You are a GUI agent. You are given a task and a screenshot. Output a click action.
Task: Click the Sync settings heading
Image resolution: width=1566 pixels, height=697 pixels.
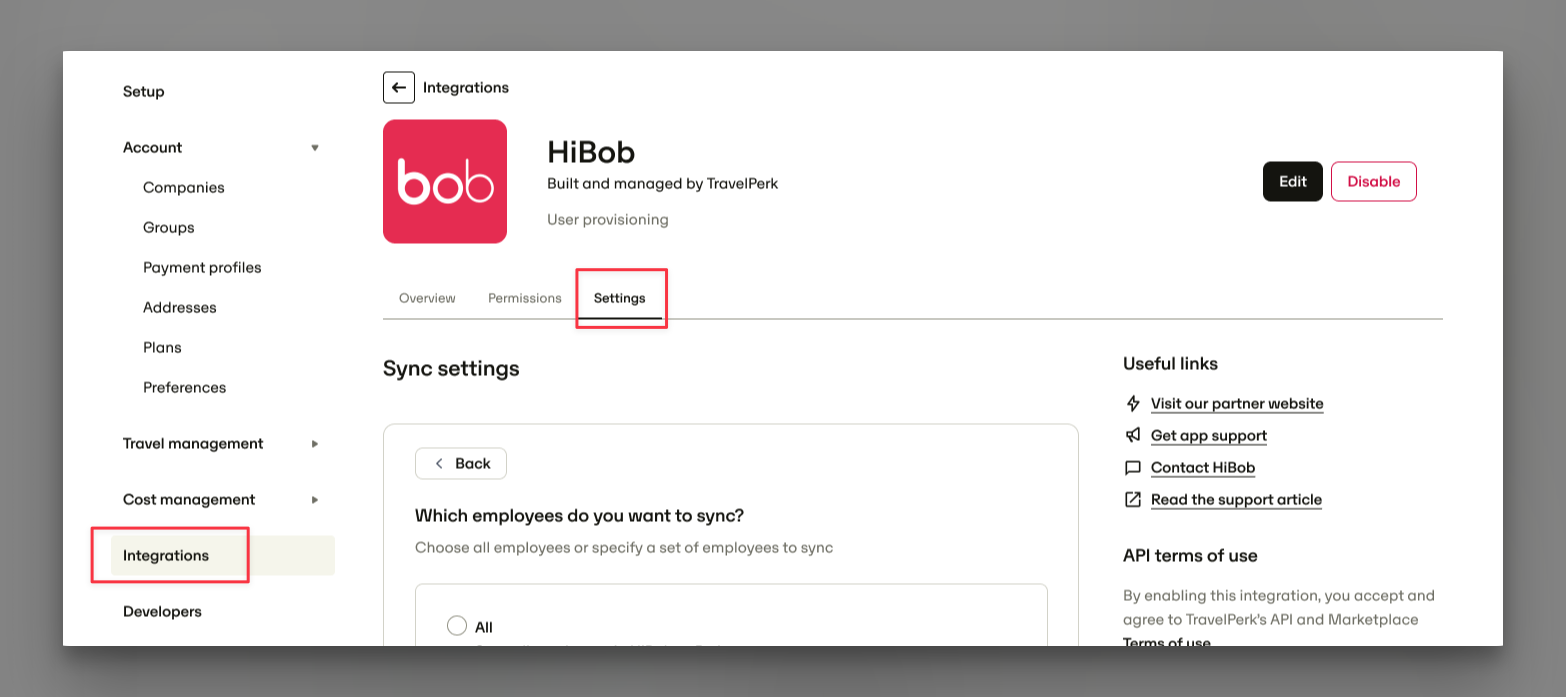451,369
